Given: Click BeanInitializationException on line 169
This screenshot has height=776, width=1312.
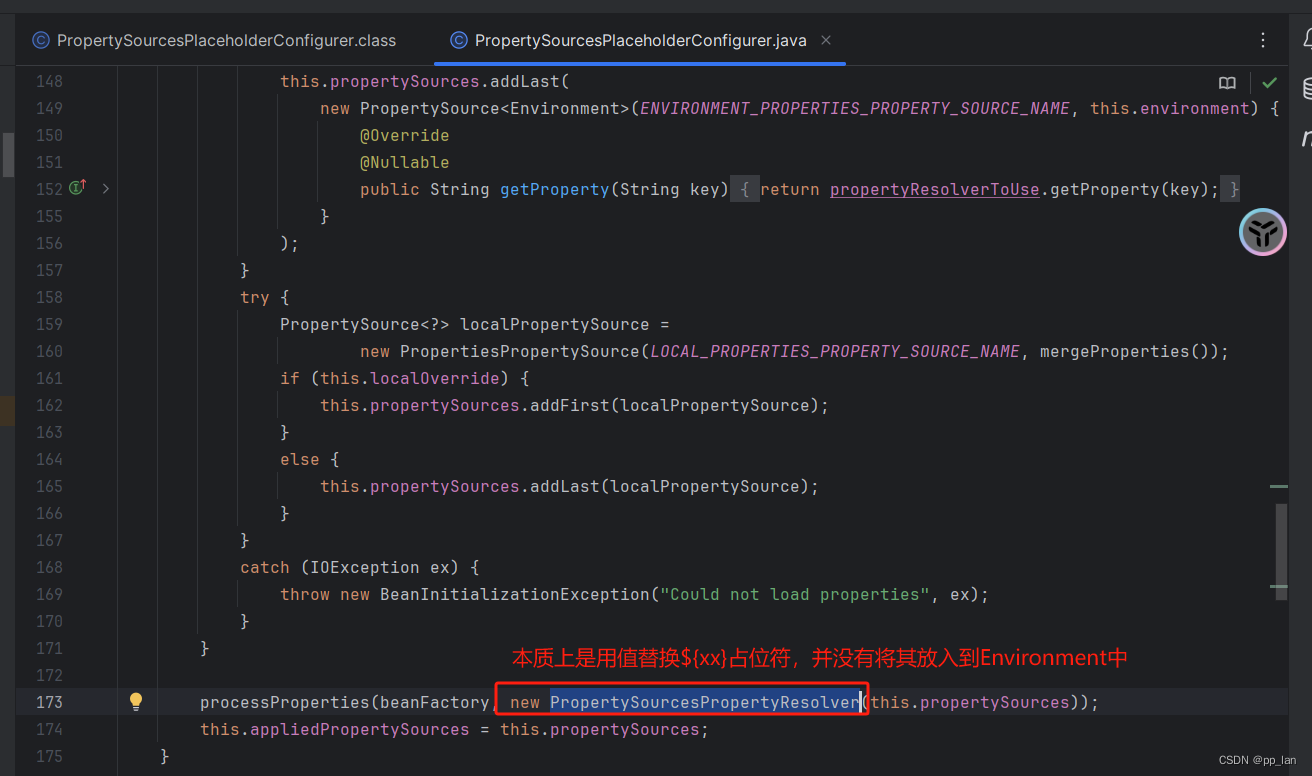Looking at the screenshot, I should [x=515, y=594].
